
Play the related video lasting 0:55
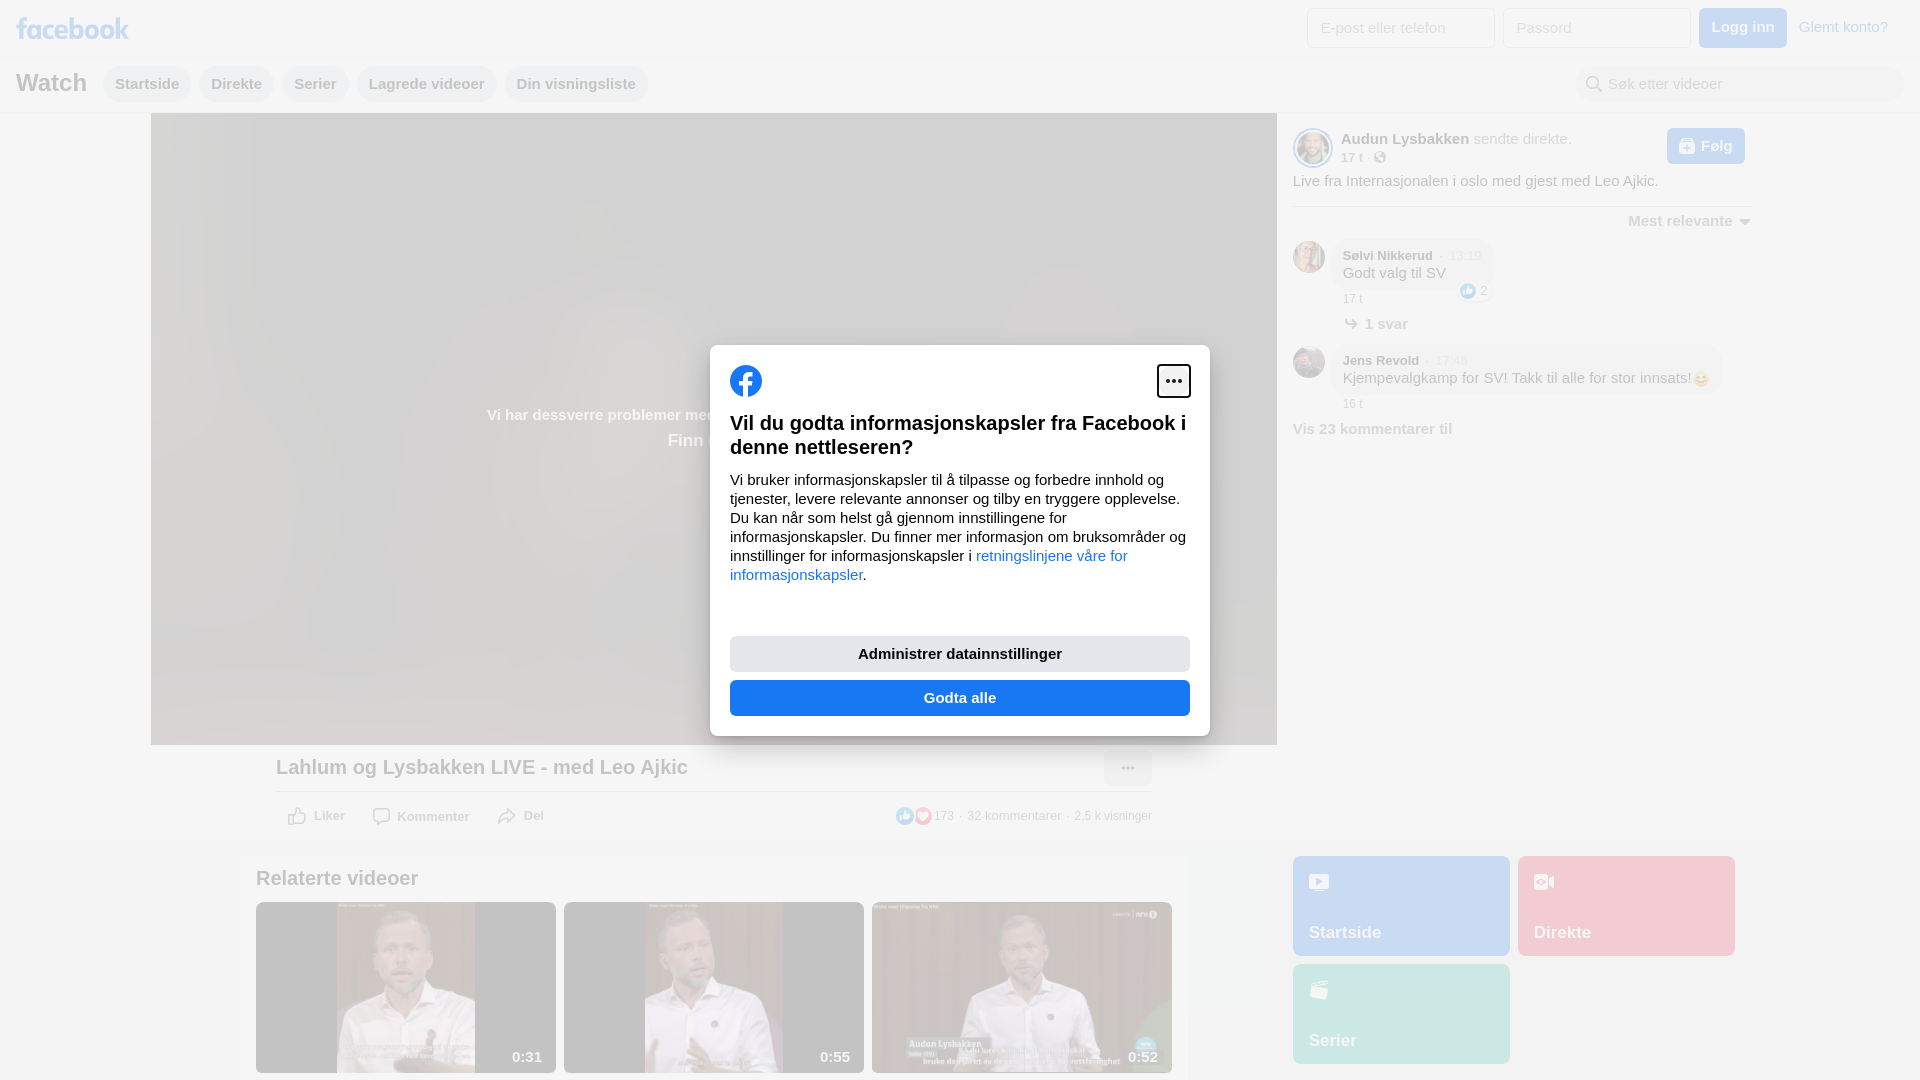pos(714,988)
